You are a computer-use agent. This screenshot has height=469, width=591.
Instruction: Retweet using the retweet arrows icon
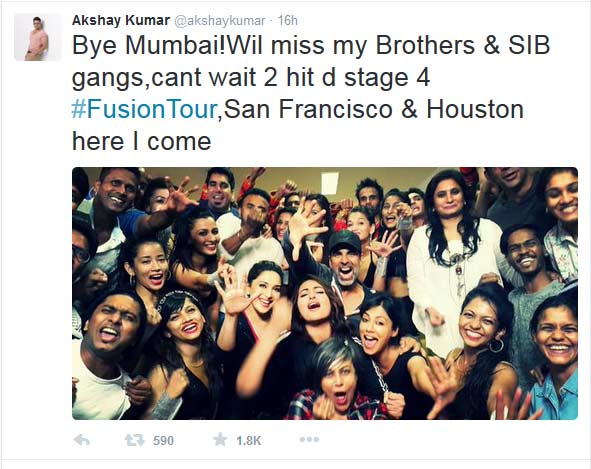click(135, 440)
